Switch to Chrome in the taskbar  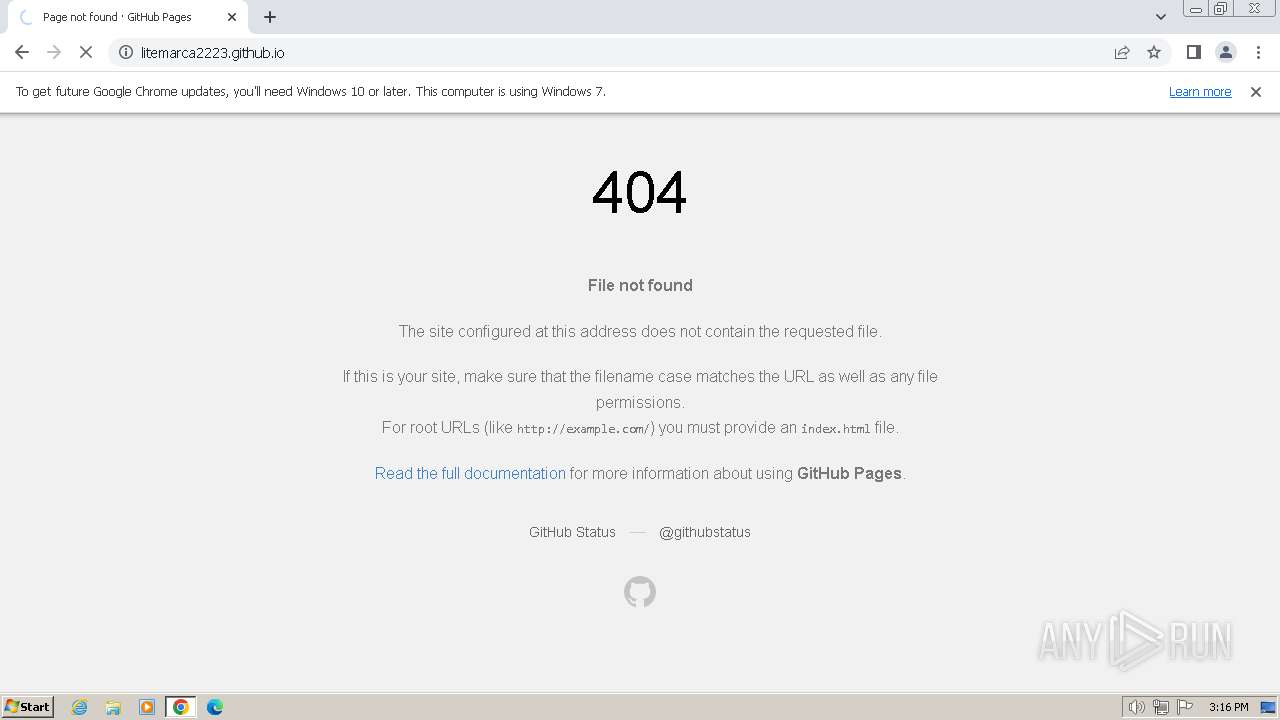(x=181, y=707)
